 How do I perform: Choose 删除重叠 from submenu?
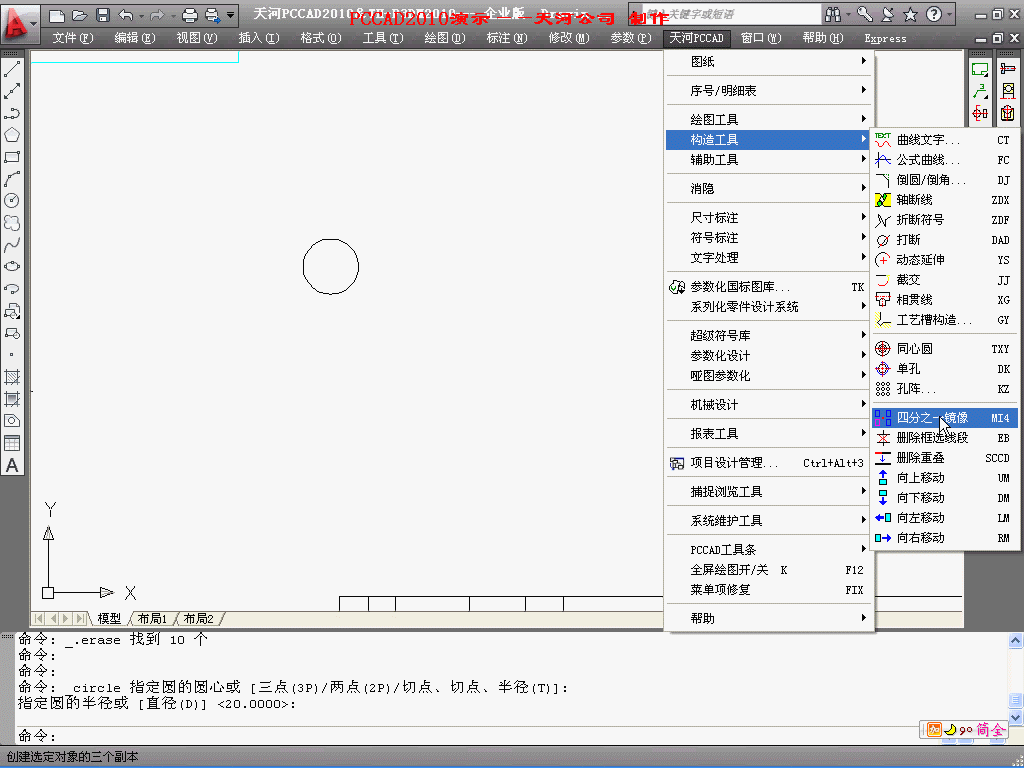[x=946, y=458]
